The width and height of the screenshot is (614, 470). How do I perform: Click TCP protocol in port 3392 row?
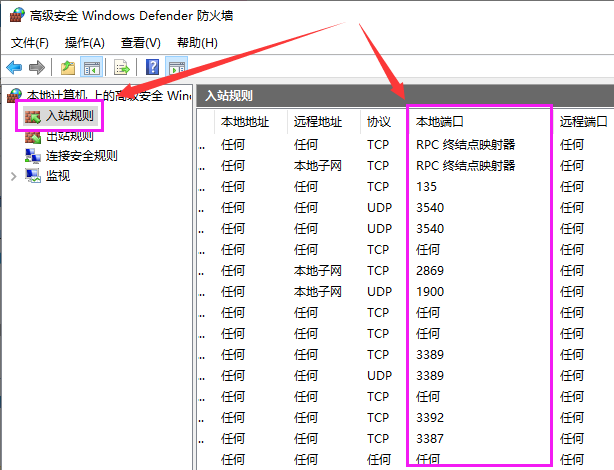[378, 418]
